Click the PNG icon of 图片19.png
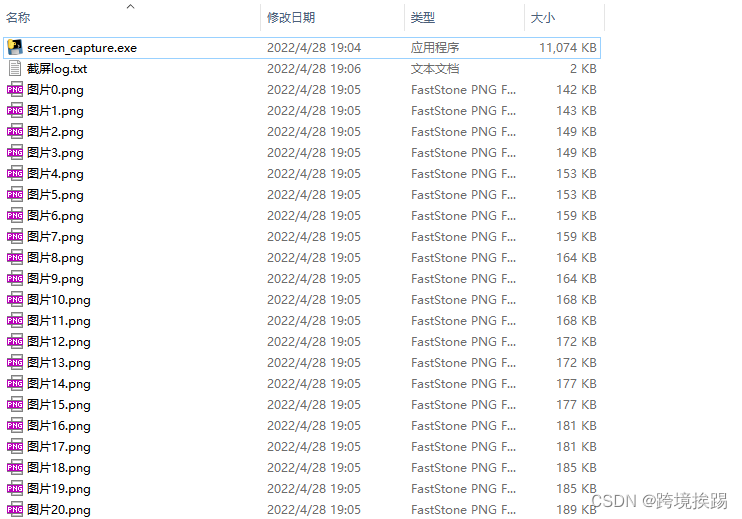This screenshot has height=519, width=742. (15, 489)
